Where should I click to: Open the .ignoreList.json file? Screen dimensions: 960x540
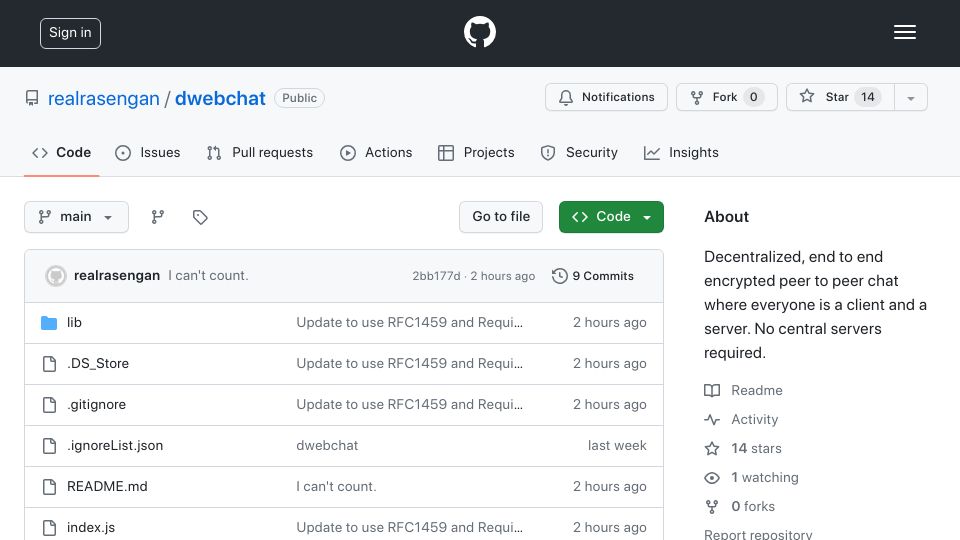pos(115,446)
